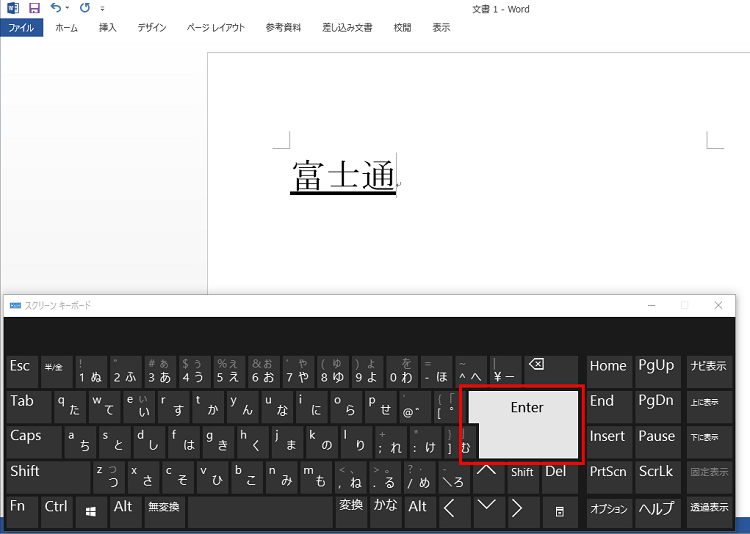Click the 下に表示 key
This screenshot has height=534, width=750.
coord(709,442)
